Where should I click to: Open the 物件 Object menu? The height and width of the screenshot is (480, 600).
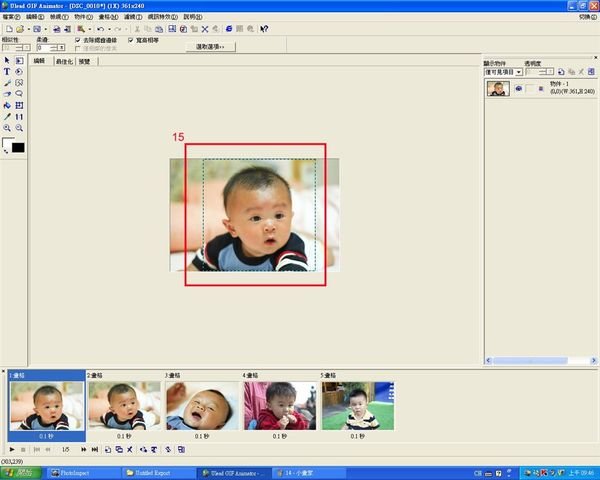click(x=83, y=17)
